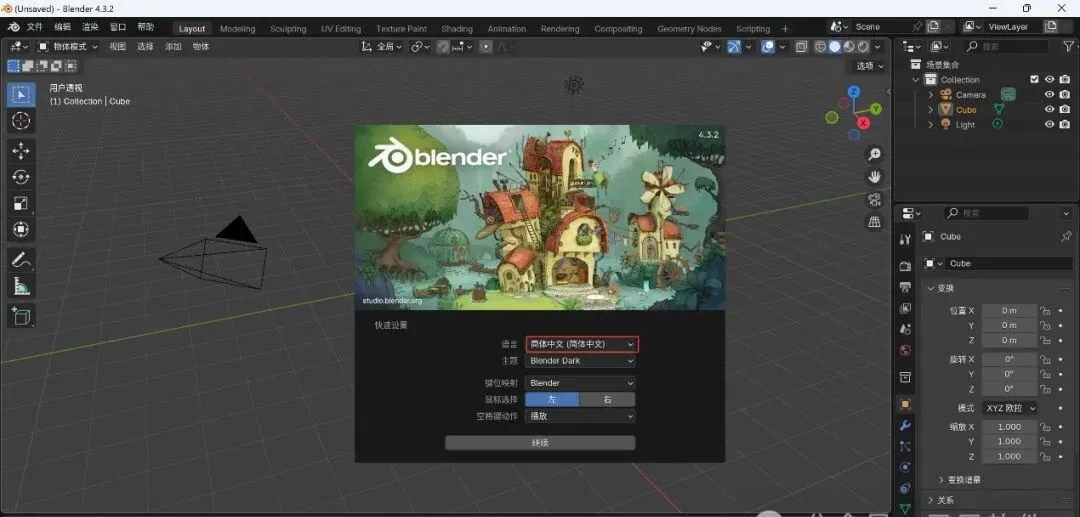Open the 文件 File menu
Image resolution: width=1080 pixels, height=517 pixels.
(x=35, y=28)
